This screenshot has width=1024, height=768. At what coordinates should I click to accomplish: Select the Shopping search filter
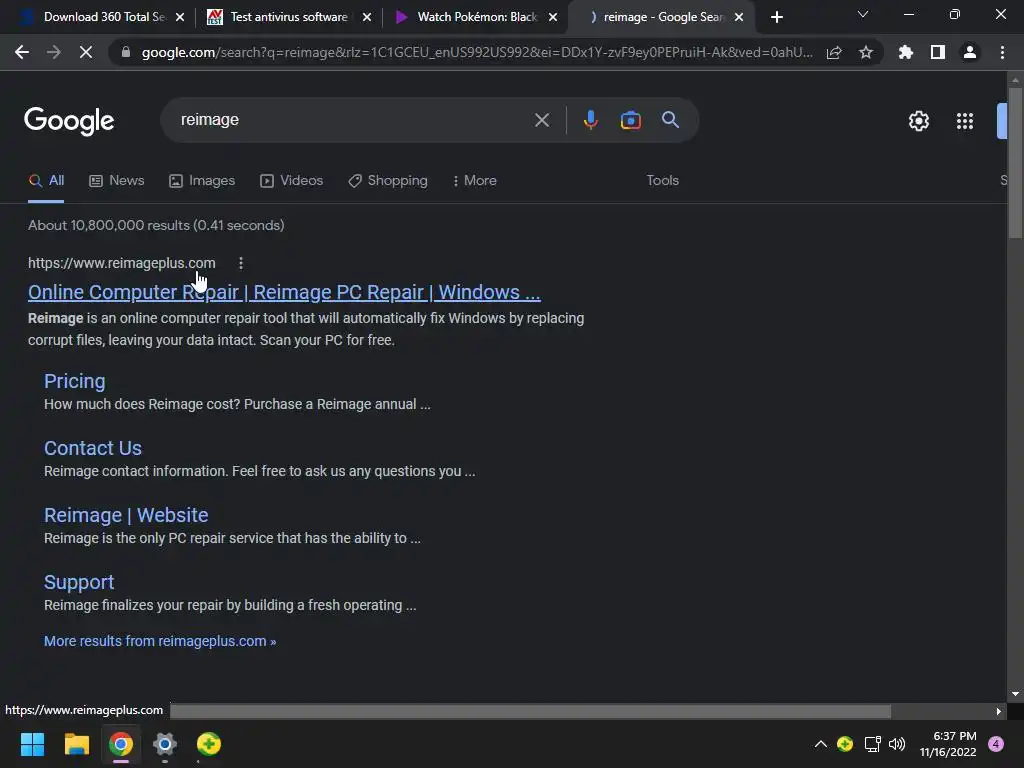[388, 181]
